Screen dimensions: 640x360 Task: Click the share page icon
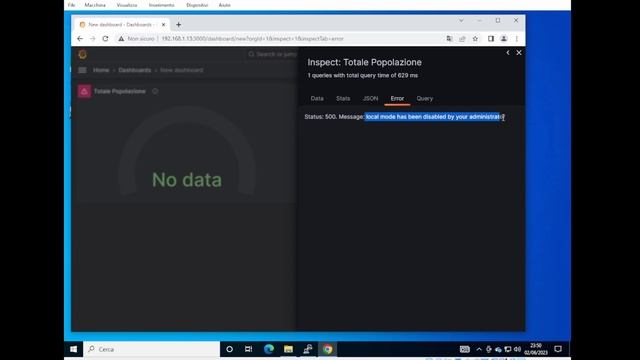pyautogui.click(x=462, y=39)
